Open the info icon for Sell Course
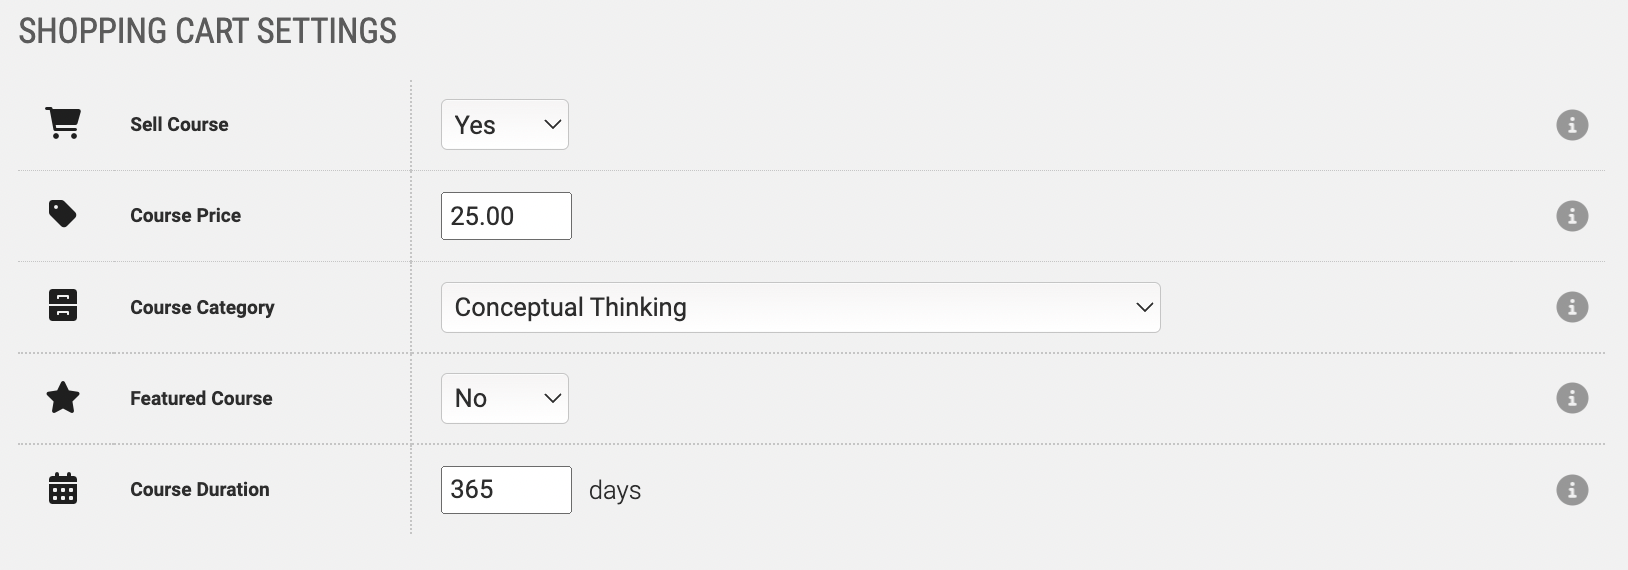 1572,125
